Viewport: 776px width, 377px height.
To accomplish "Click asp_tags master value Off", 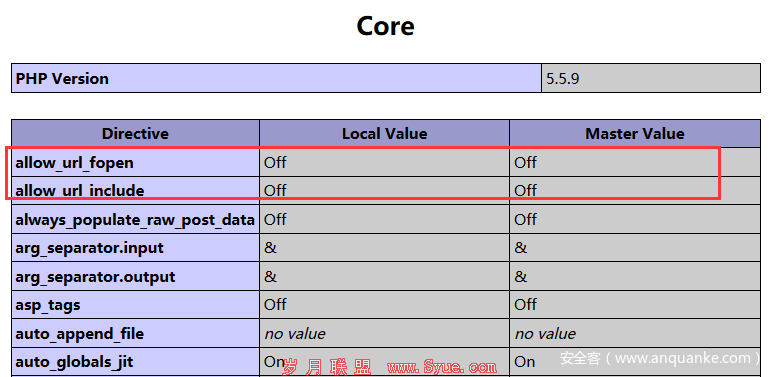I will click(x=525, y=304).
